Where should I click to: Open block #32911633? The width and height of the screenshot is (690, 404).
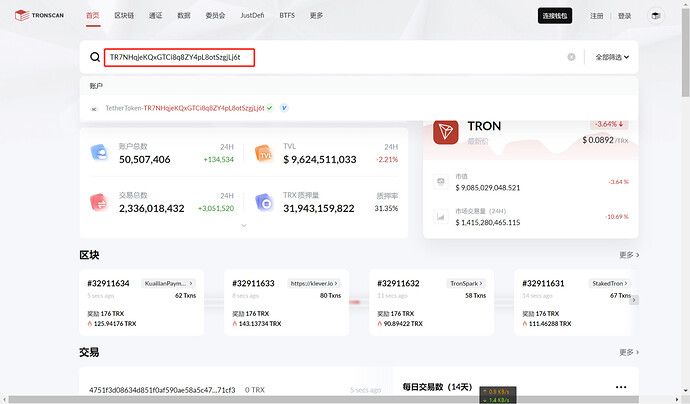pyautogui.click(x=253, y=283)
